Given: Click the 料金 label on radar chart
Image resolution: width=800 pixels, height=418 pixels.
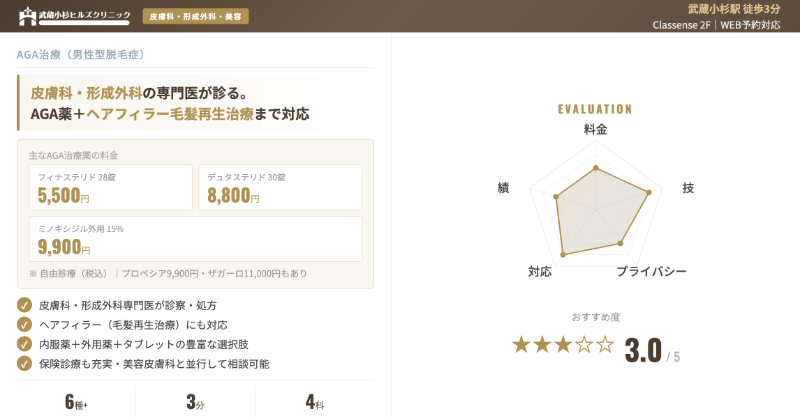Looking at the screenshot, I should [595, 129].
